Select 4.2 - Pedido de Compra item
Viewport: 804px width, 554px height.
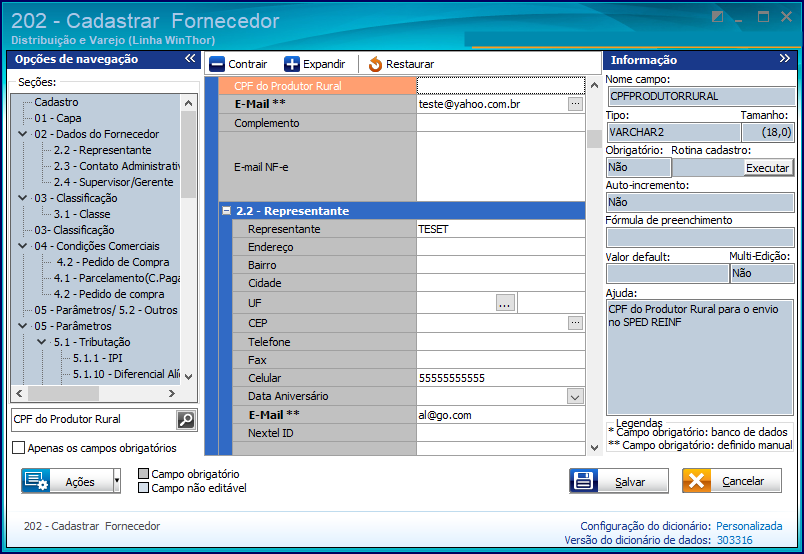113,262
